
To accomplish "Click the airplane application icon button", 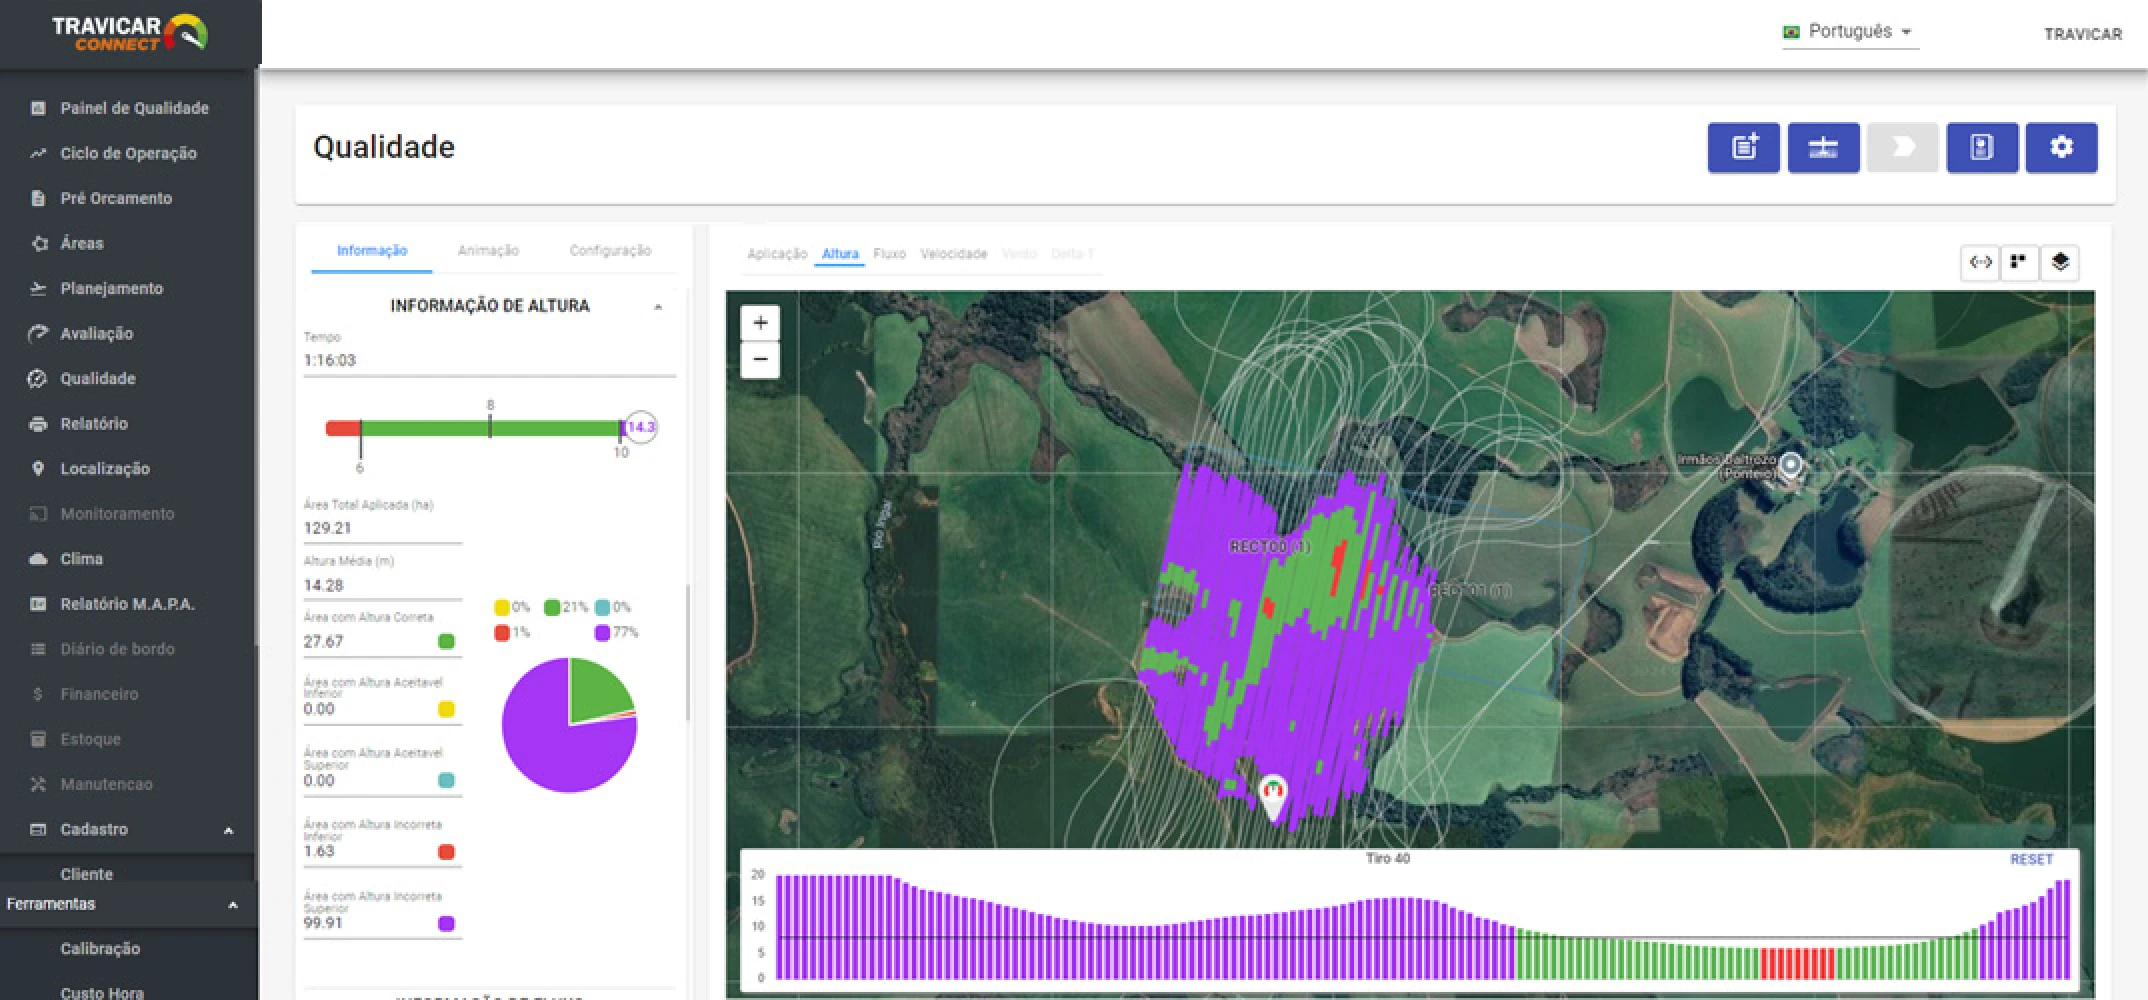I will click(1823, 148).
